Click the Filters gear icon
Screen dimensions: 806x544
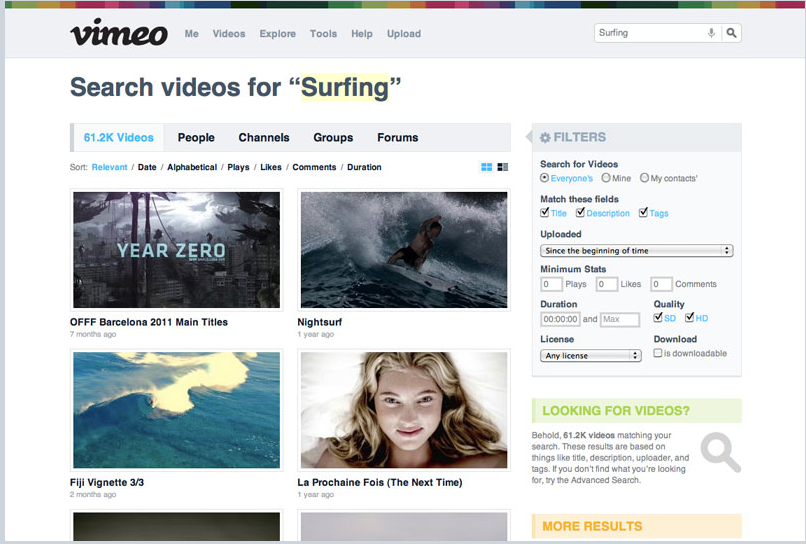pyautogui.click(x=545, y=138)
